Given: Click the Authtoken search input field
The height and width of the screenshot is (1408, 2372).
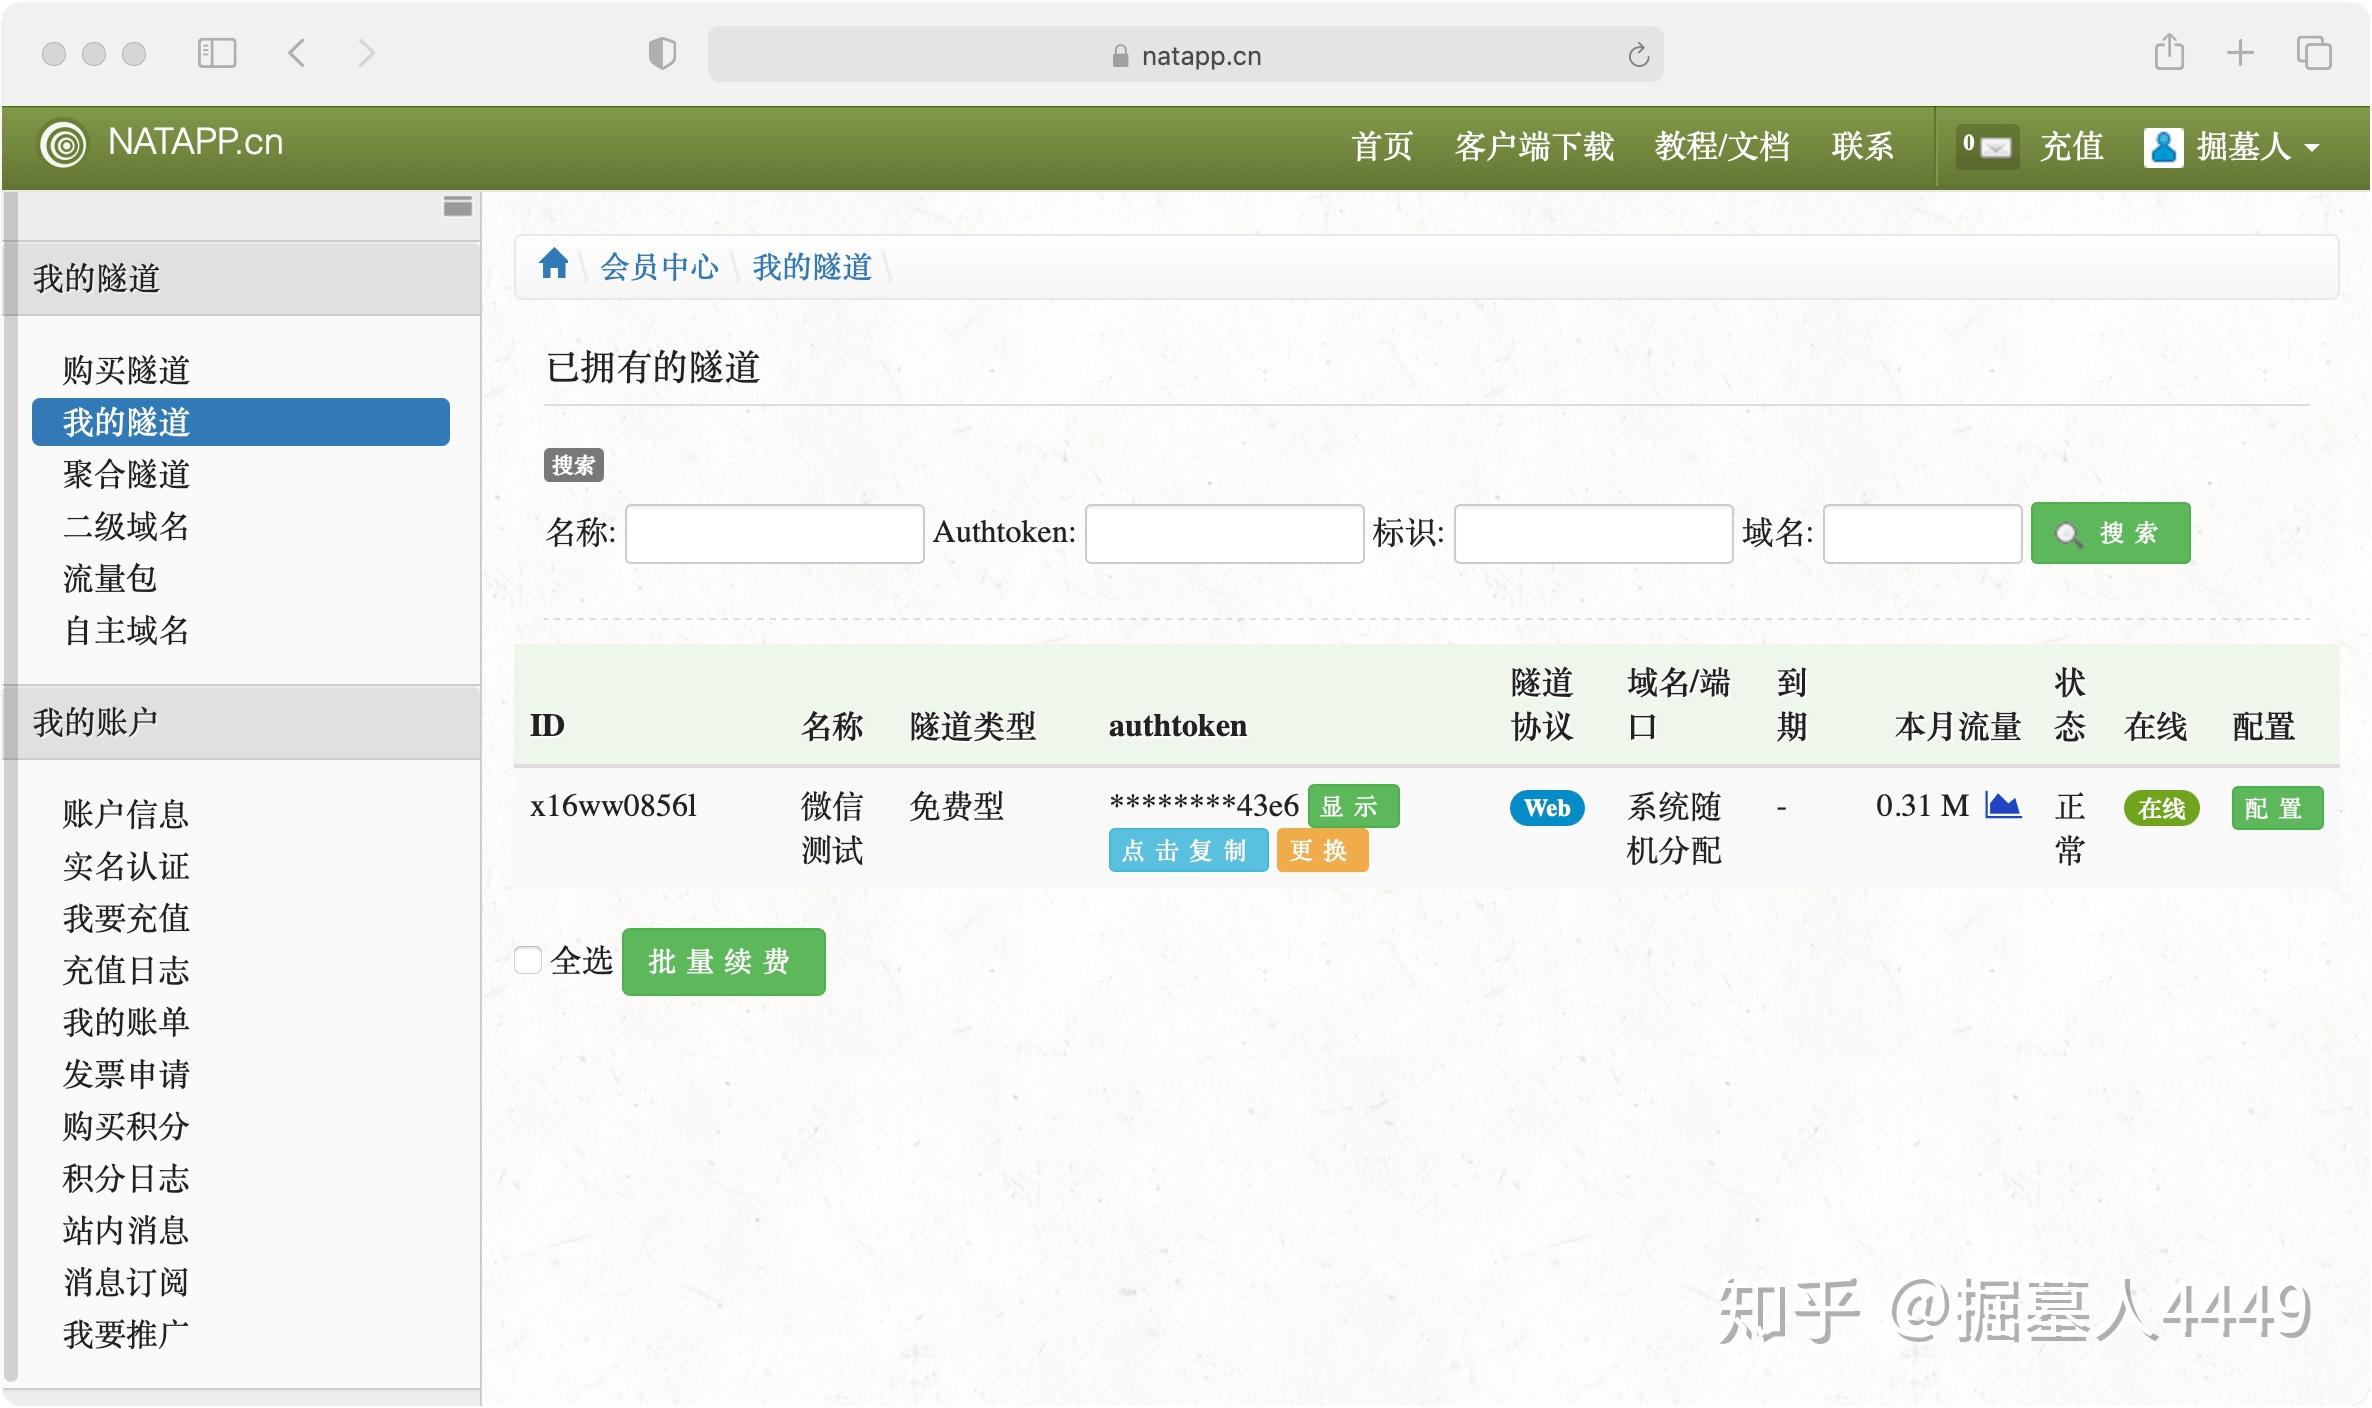Looking at the screenshot, I should 1223,533.
